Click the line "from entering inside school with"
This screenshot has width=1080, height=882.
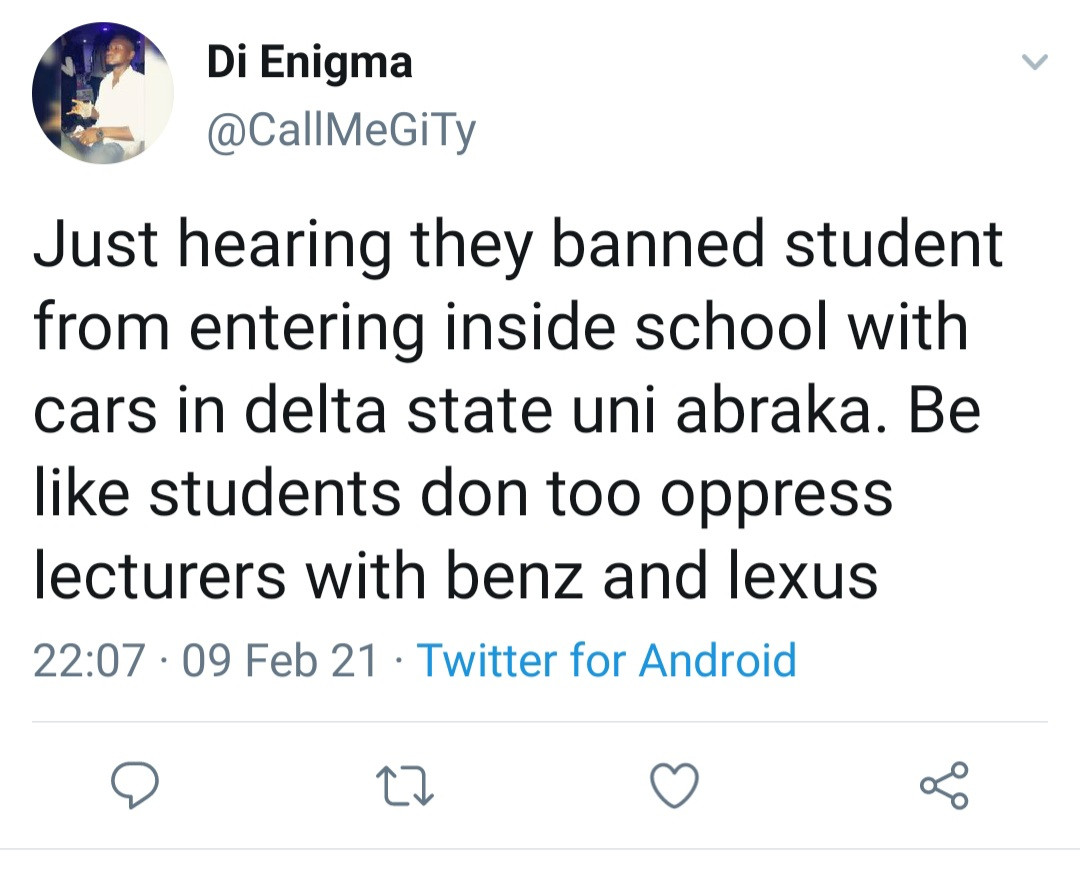click(501, 330)
